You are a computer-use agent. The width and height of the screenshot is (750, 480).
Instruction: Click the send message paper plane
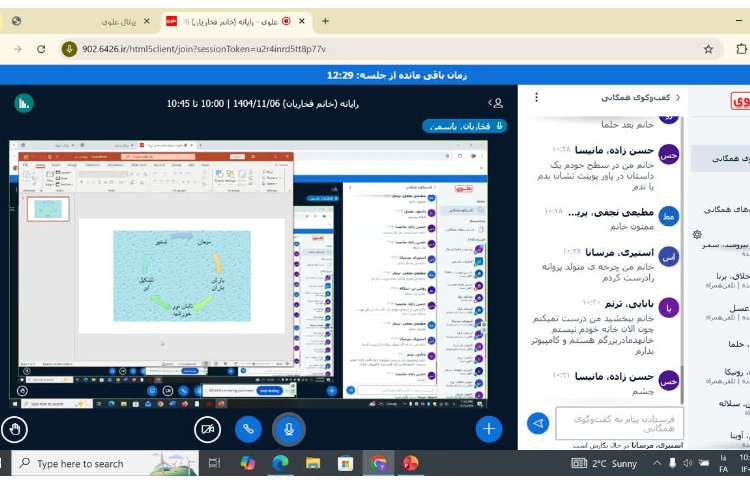[538, 423]
